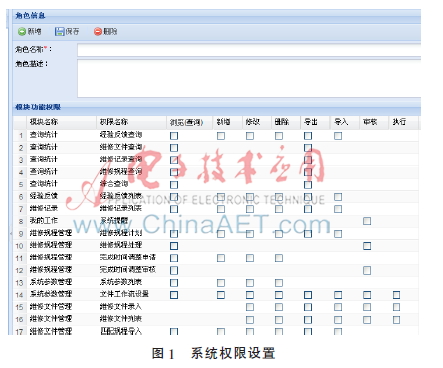Focus the 角色名称 input field
The image size is (443, 368).
tap(249, 50)
